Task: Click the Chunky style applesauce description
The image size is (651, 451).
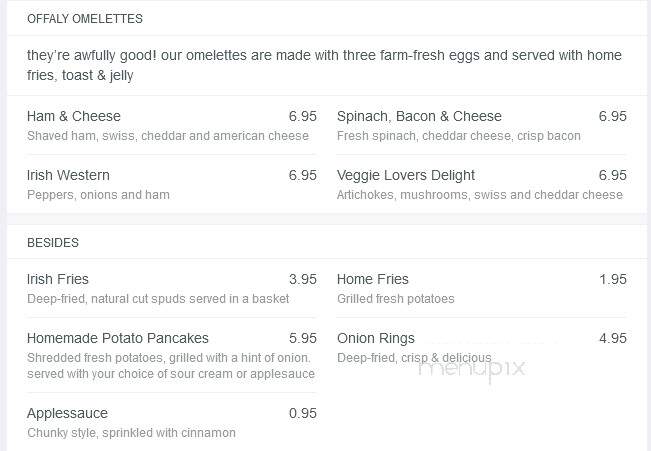Action: [x=131, y=433]
